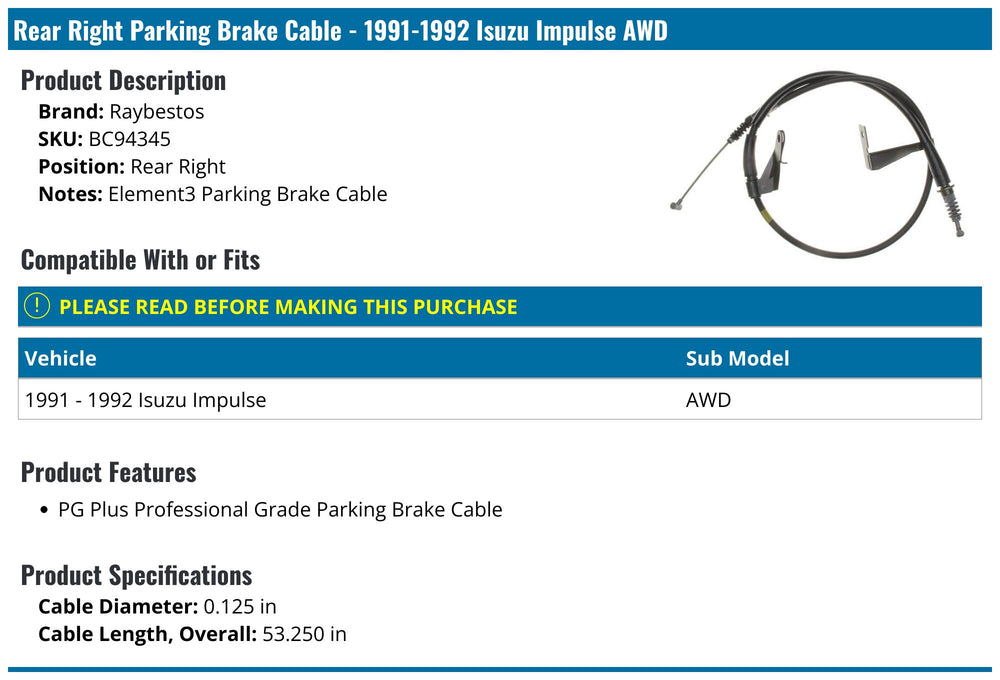Click the Product Description heading
1000x680 pixels.
[x=123, y=81]
